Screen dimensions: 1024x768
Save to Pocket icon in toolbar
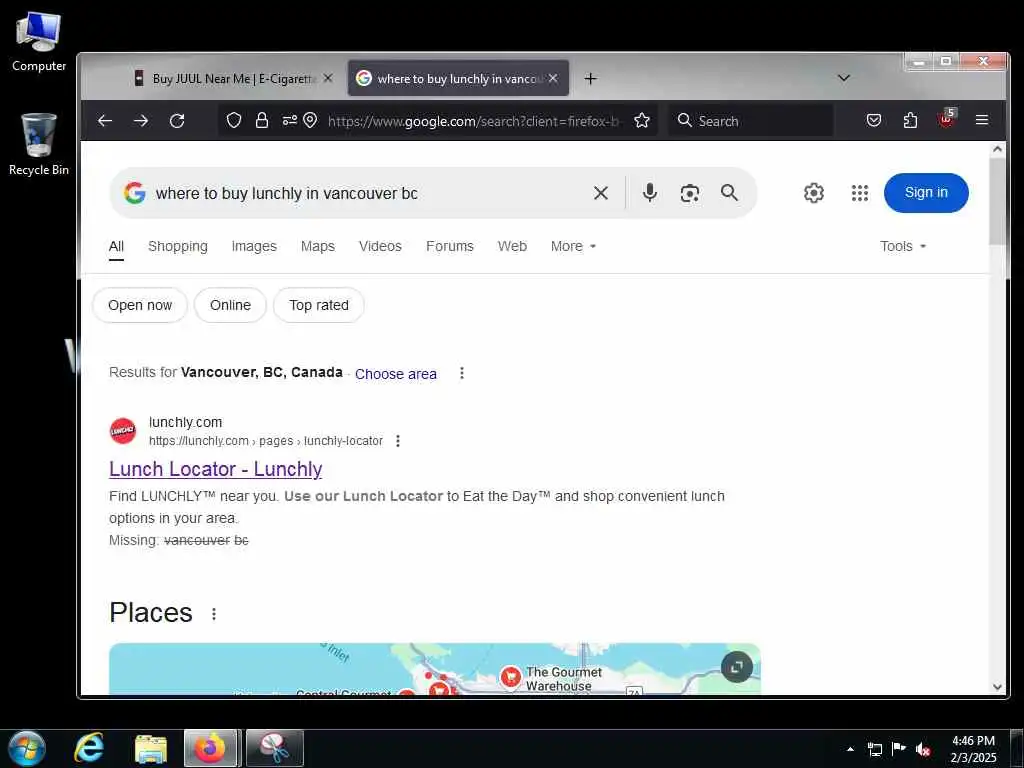(874, 121)
